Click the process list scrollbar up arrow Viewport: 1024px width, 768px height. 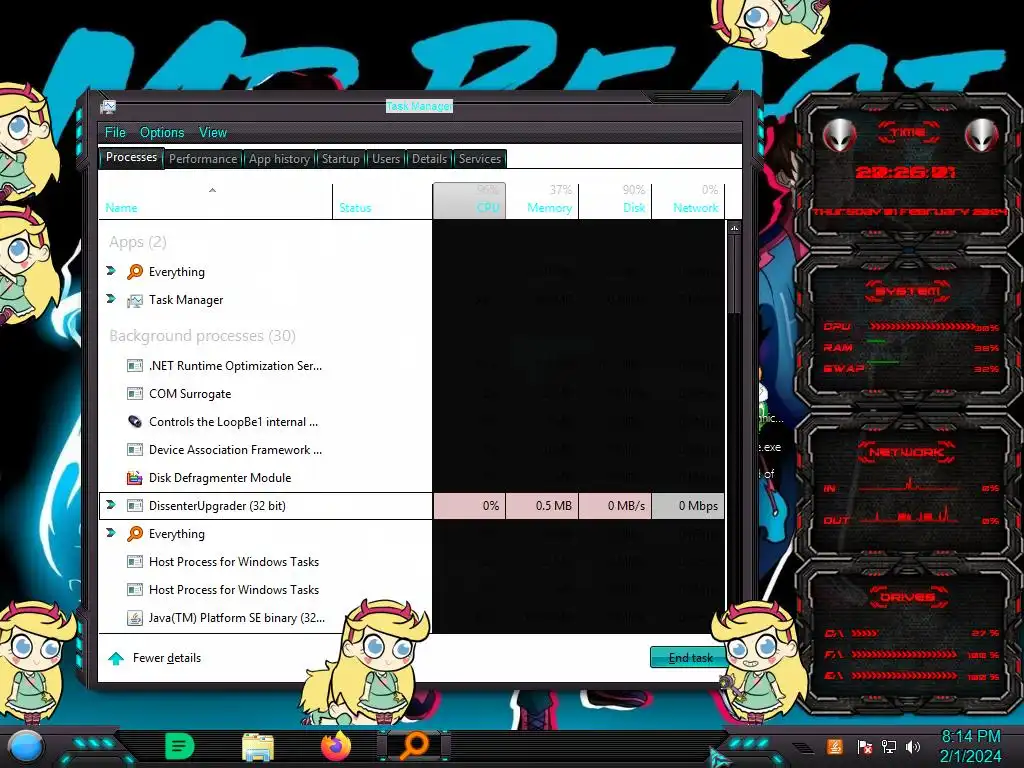(734, 229)
